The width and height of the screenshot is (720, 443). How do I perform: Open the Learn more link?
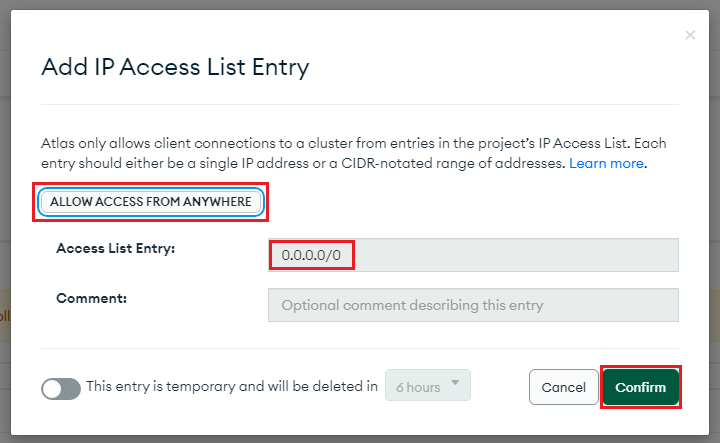coord(607,162)
